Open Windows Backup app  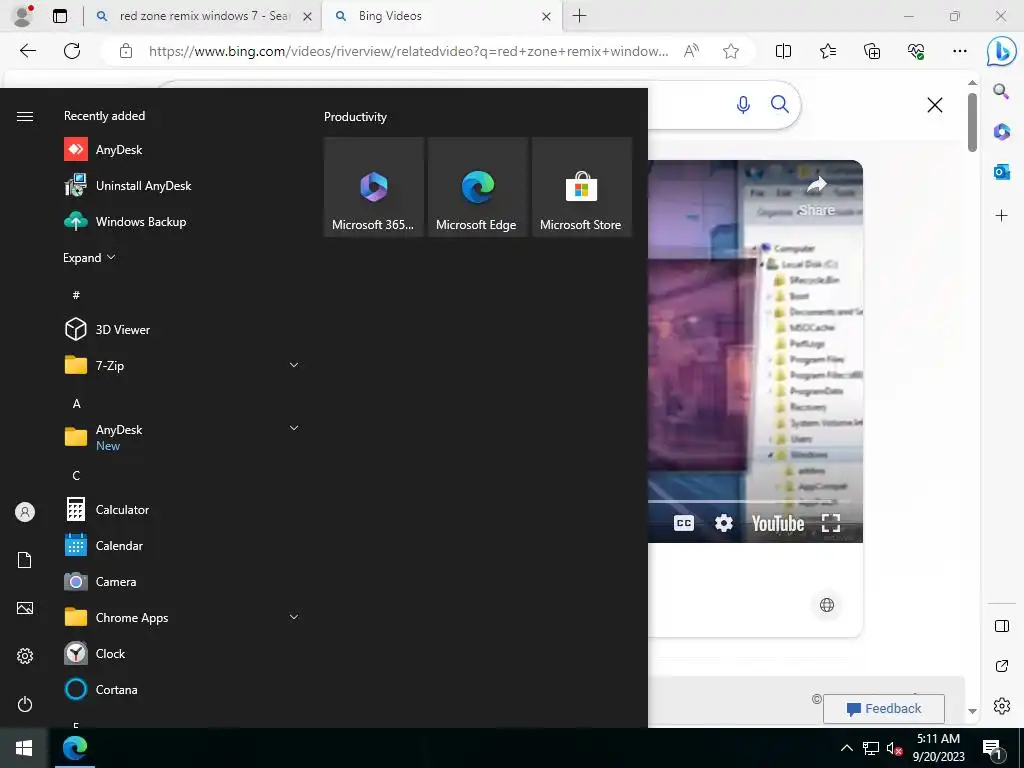tap(125, 221)
